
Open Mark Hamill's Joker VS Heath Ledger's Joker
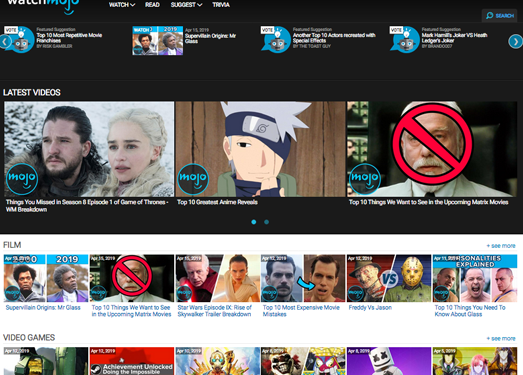[x=454, y=38]
